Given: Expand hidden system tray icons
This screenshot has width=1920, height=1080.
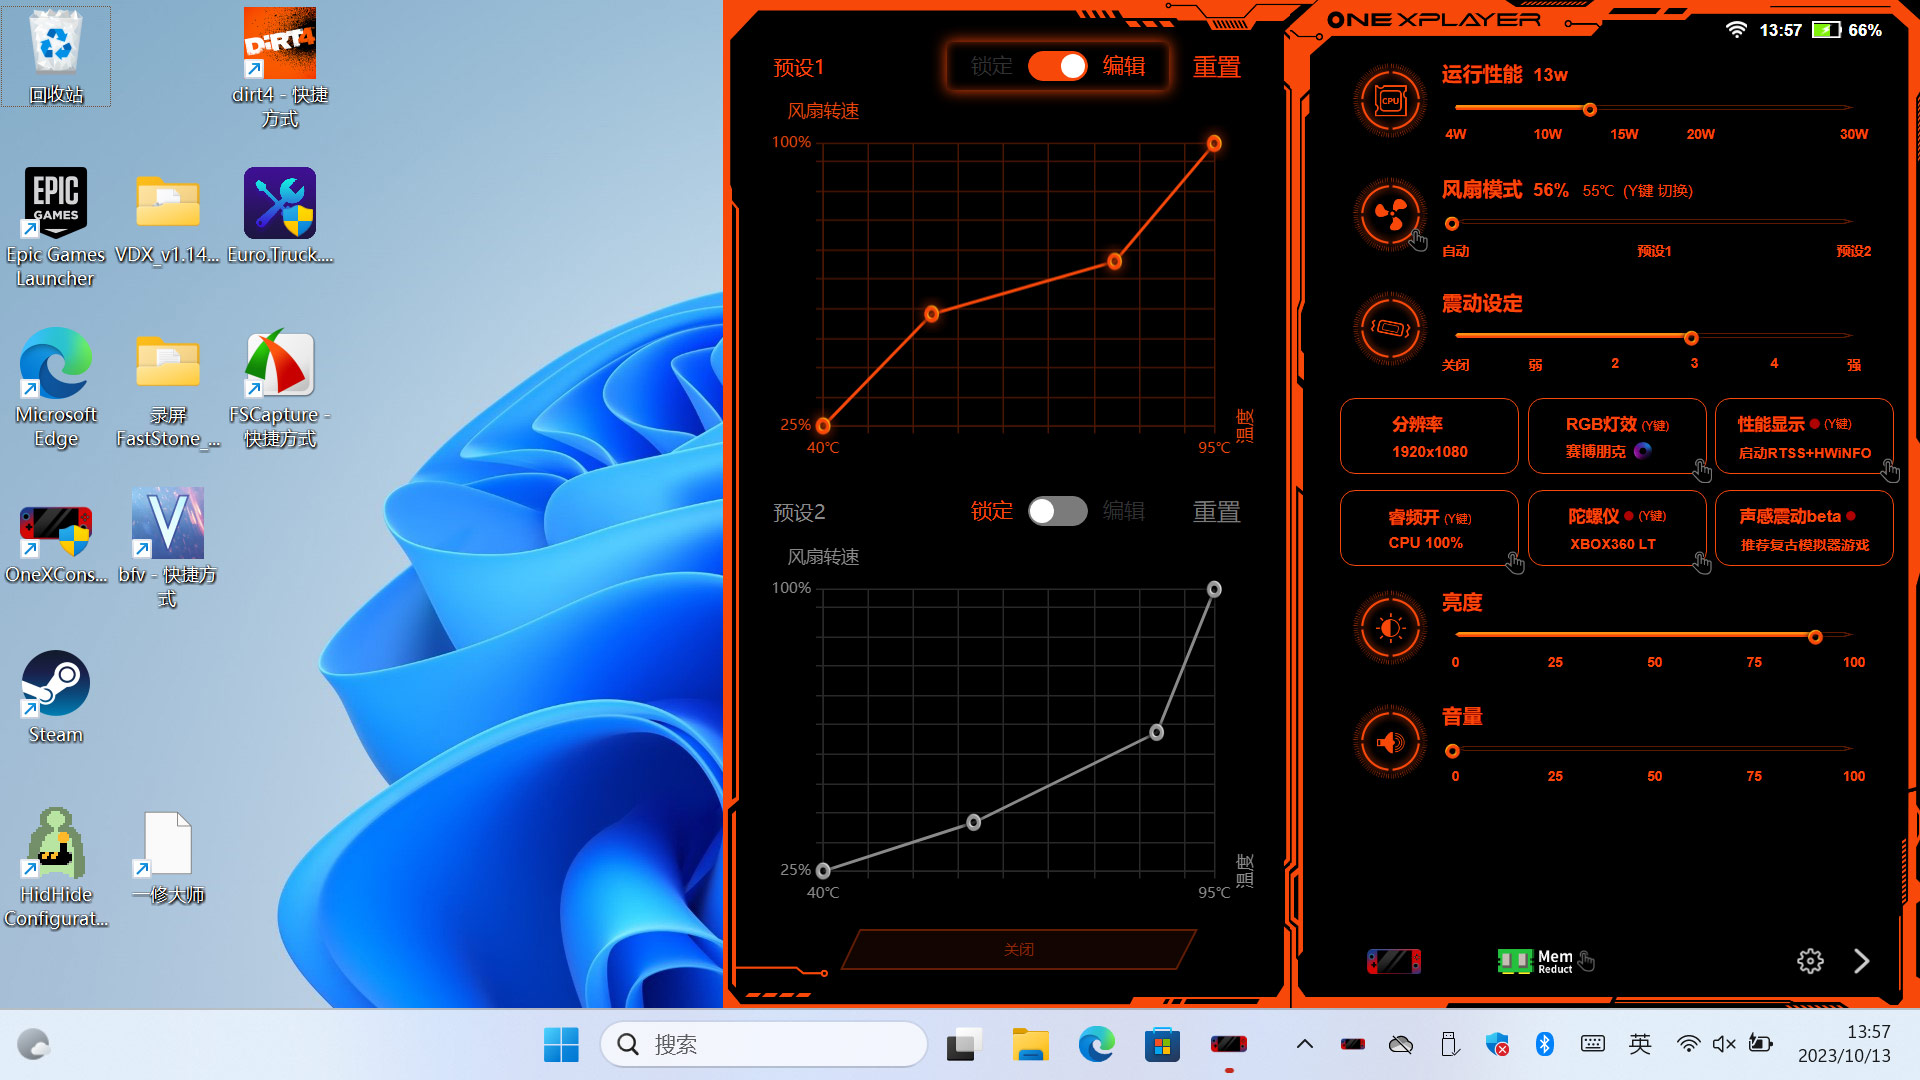Looking at the screenshot, I should (1304, 1044).
